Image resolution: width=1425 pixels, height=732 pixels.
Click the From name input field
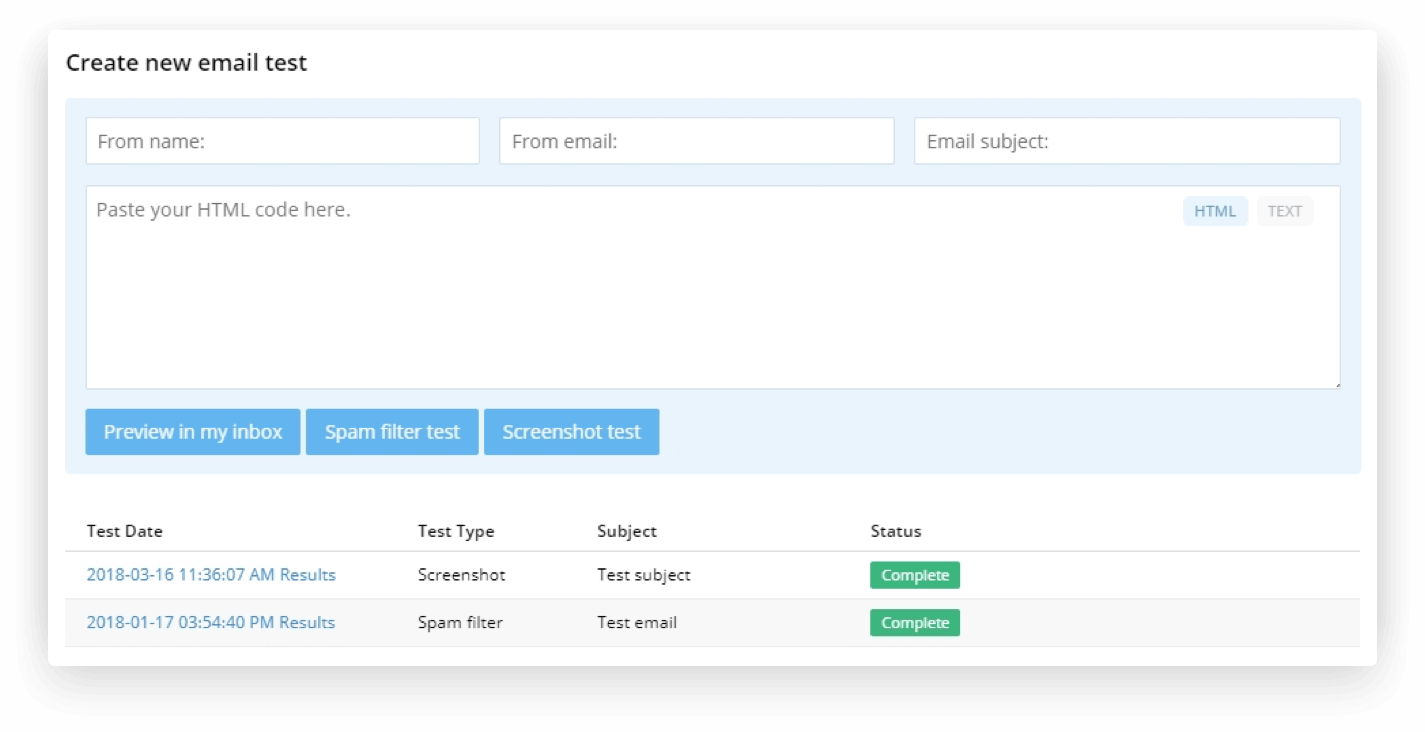(282, 141)
